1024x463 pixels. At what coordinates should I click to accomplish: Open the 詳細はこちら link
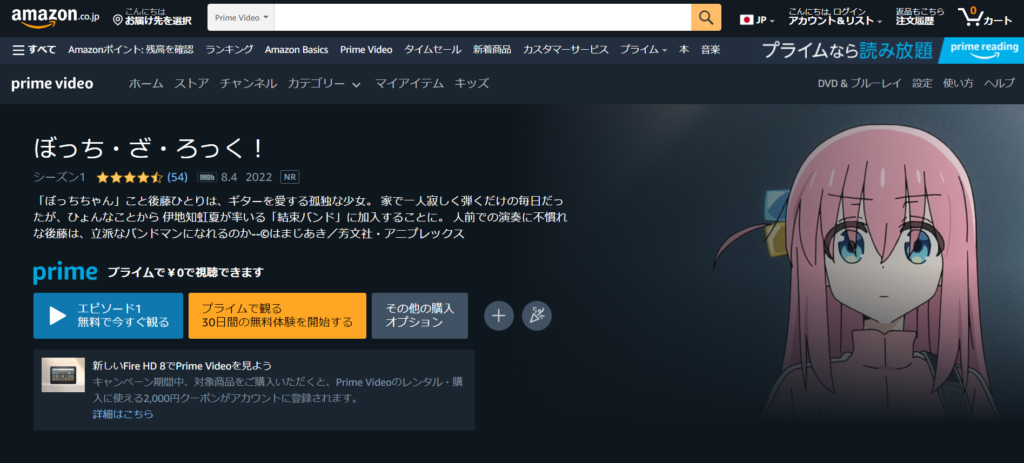click(x=123, y=414)
